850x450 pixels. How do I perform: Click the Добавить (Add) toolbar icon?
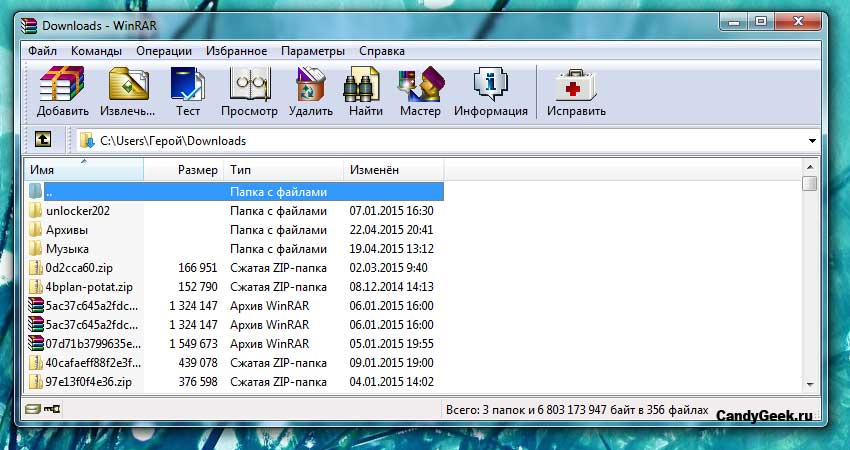coord(62,84)
